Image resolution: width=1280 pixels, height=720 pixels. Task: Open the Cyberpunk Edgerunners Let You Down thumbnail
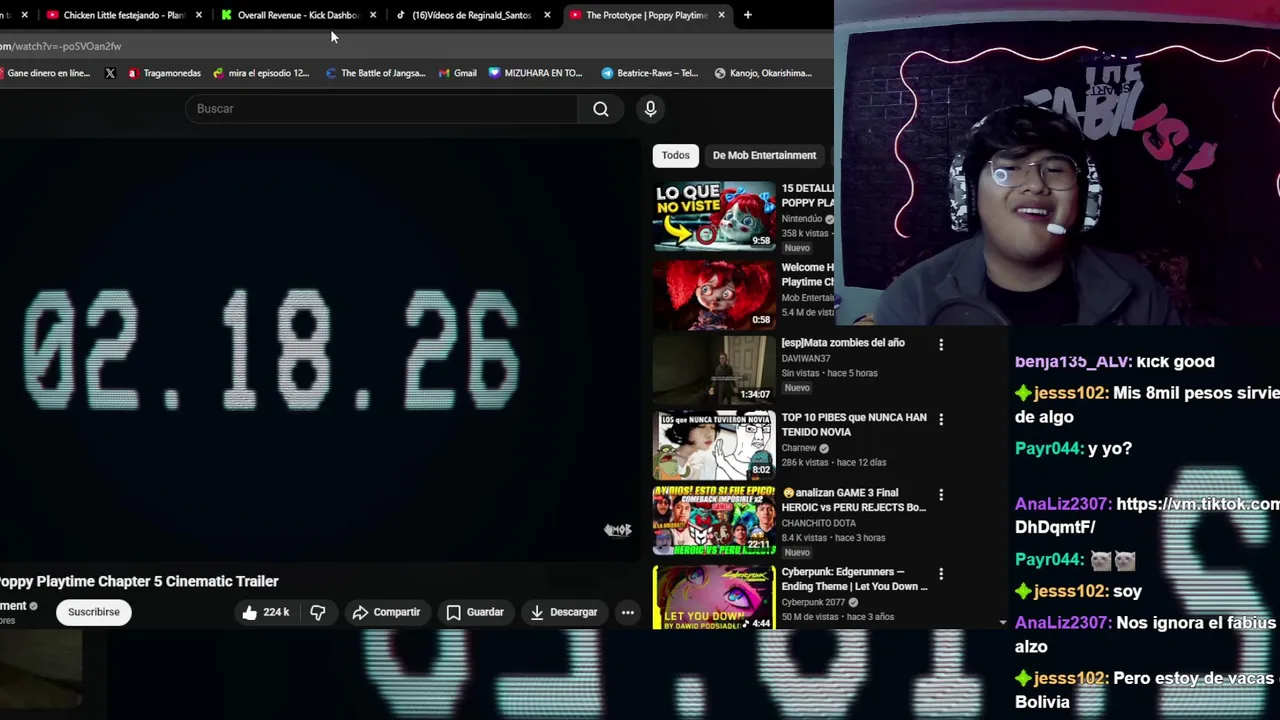pyautogui.click(x=714, y=597)
